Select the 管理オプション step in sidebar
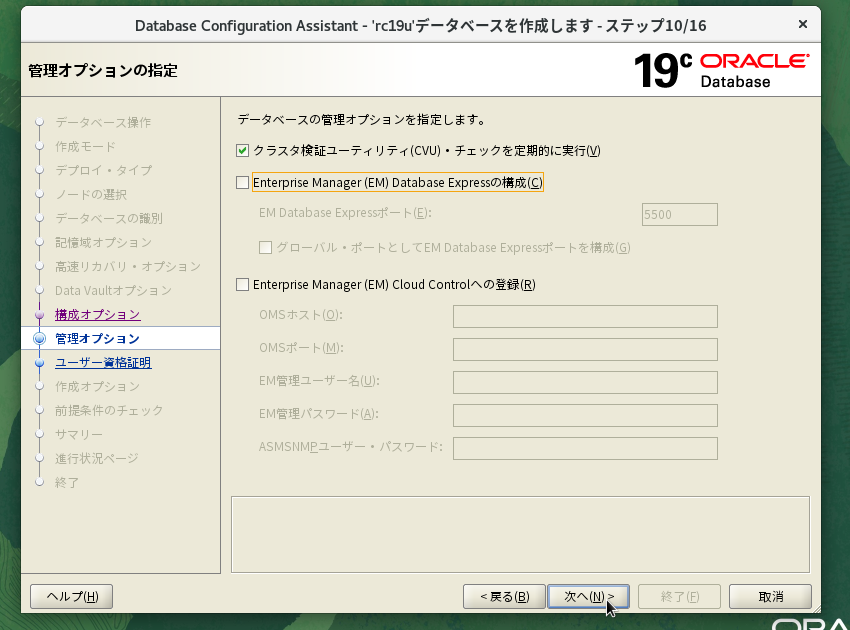850x630 pixels. point(98,339)
